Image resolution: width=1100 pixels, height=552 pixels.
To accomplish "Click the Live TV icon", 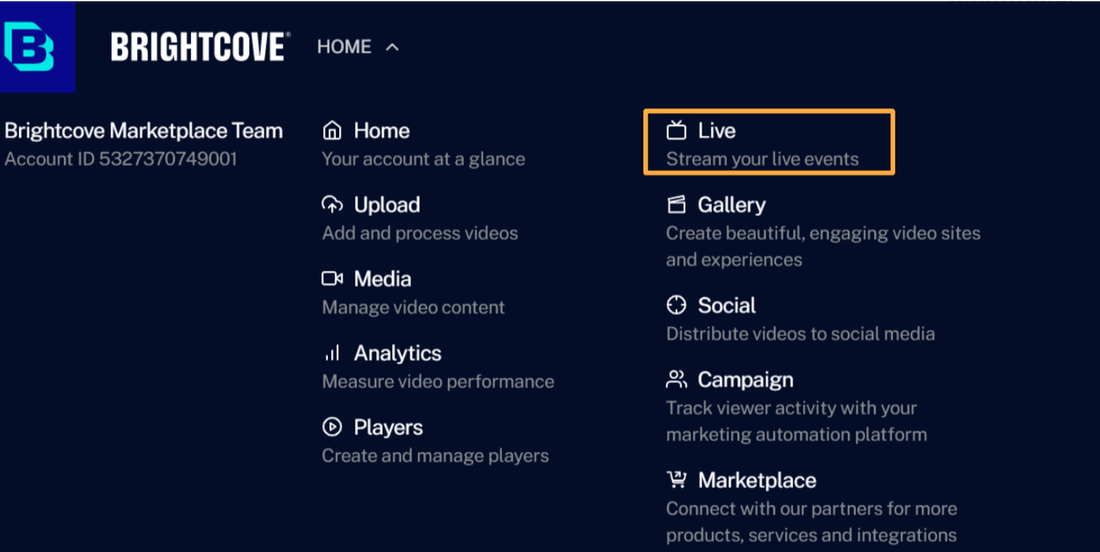I will point(677,131).
